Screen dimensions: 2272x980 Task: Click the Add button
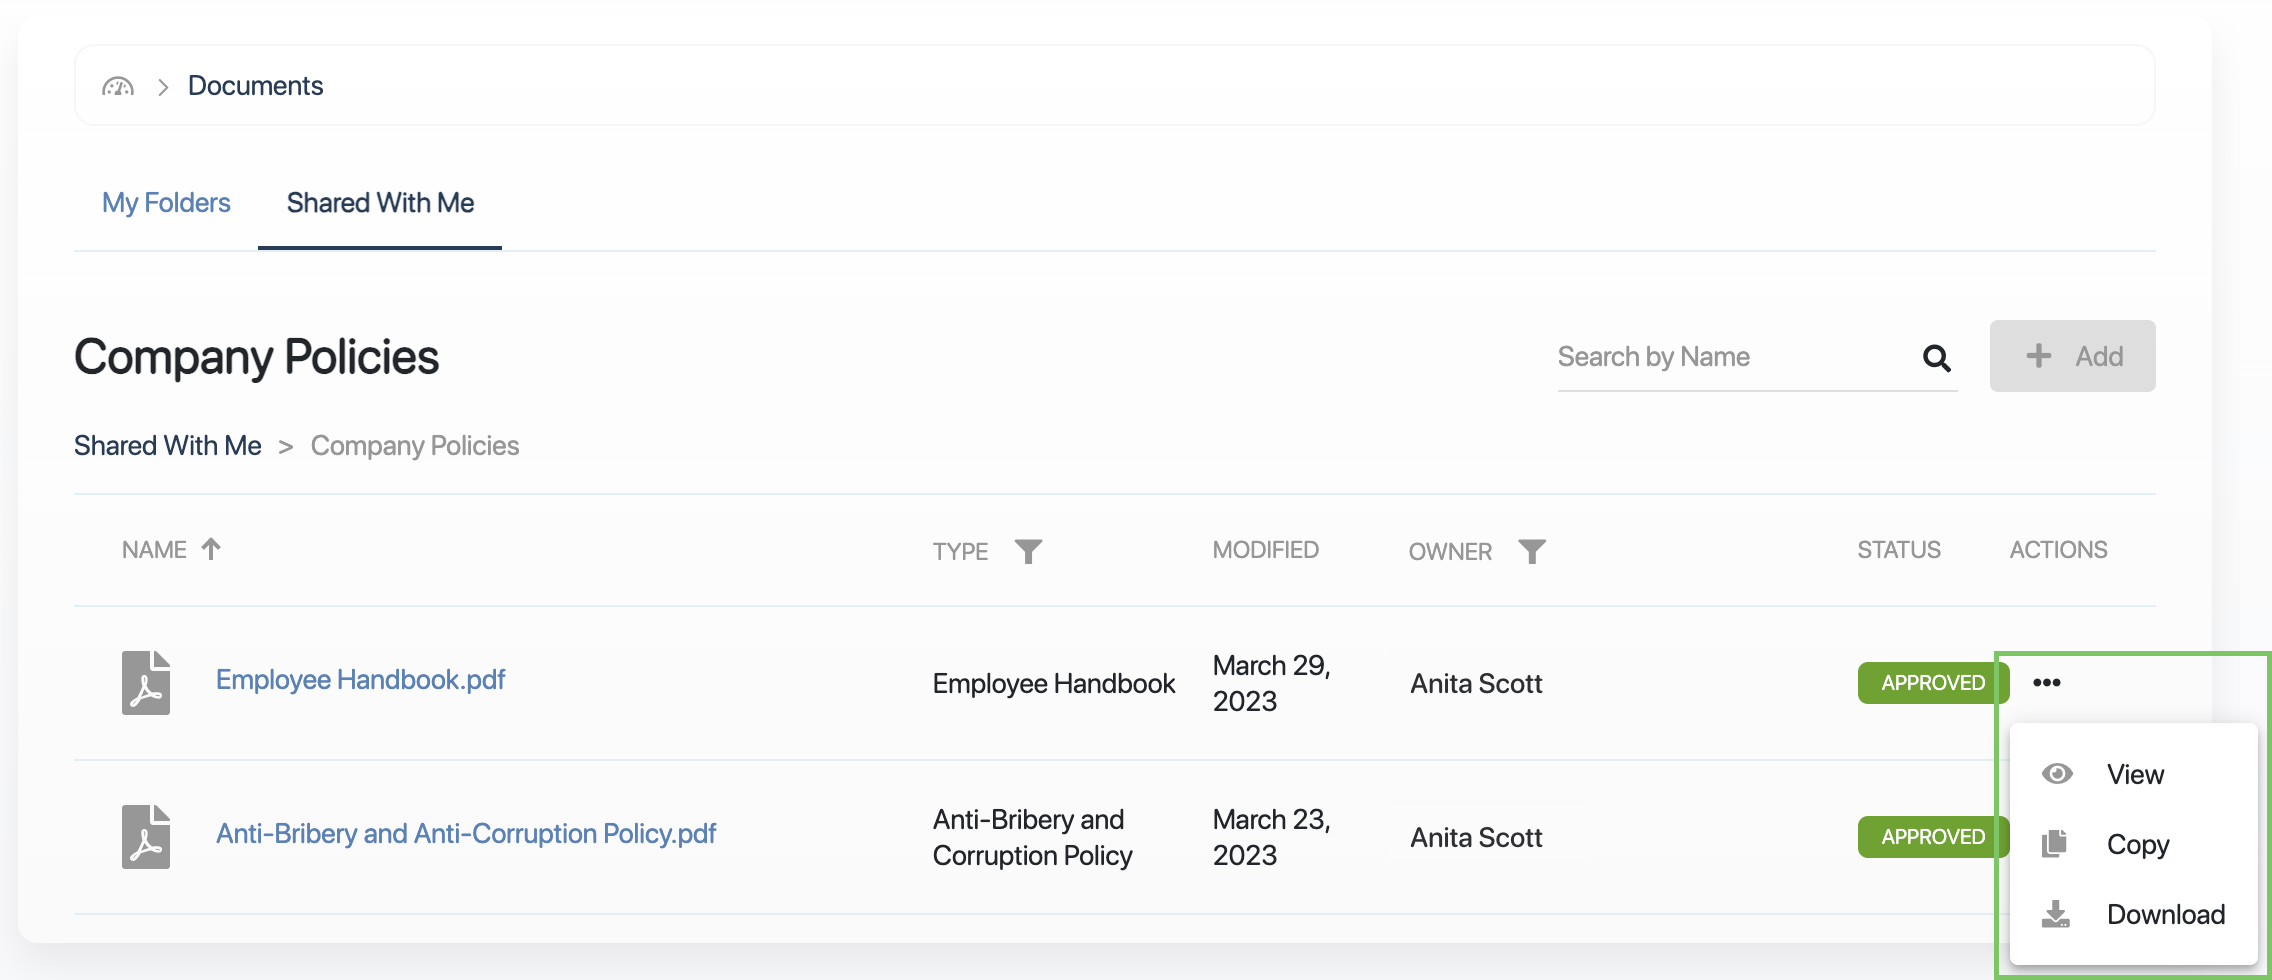[x=2072, y=356]
